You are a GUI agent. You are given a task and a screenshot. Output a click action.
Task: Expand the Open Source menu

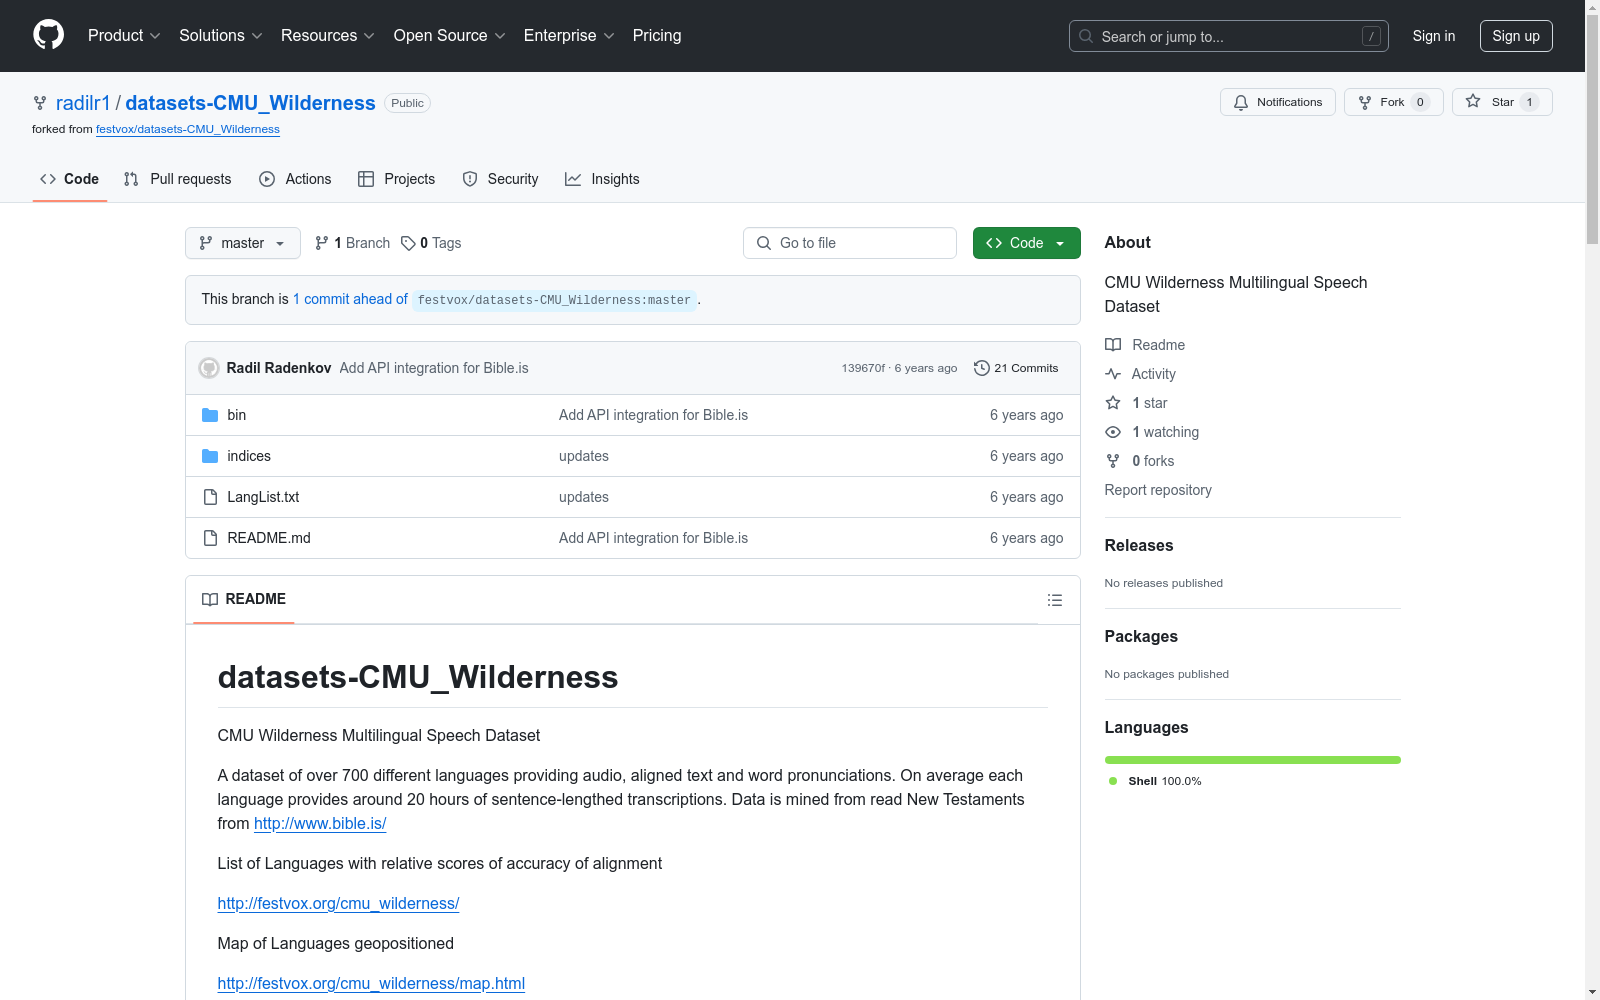(x=450, y=36)
